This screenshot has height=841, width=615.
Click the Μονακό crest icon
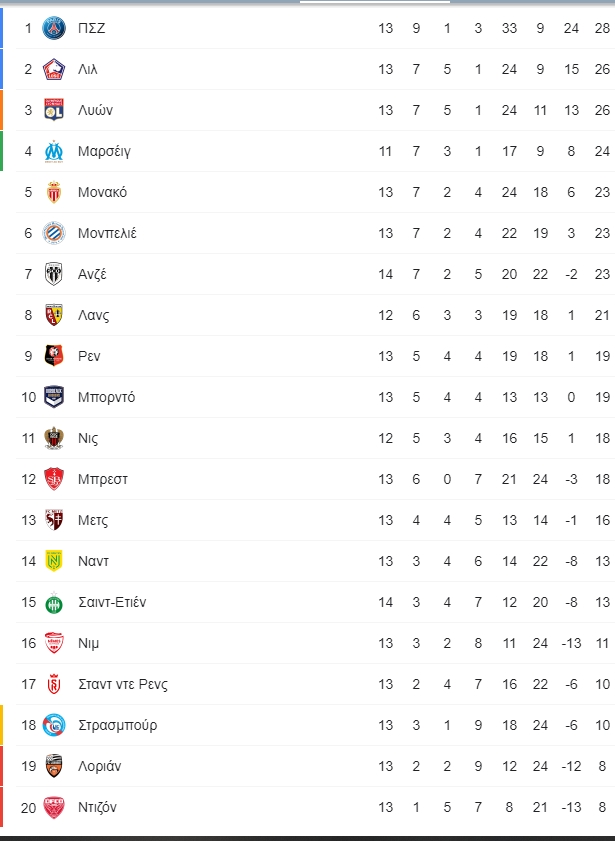(54, 192)
